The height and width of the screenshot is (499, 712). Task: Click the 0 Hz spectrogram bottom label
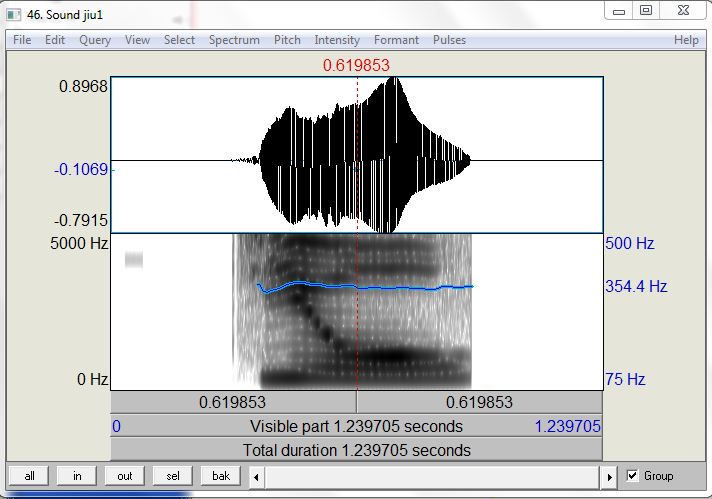pos(93,379)
